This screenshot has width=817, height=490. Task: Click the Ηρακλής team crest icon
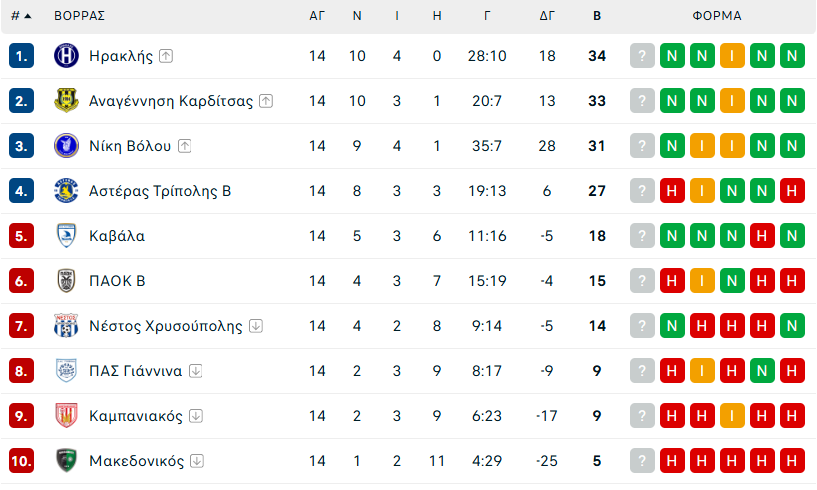(66, 56)
